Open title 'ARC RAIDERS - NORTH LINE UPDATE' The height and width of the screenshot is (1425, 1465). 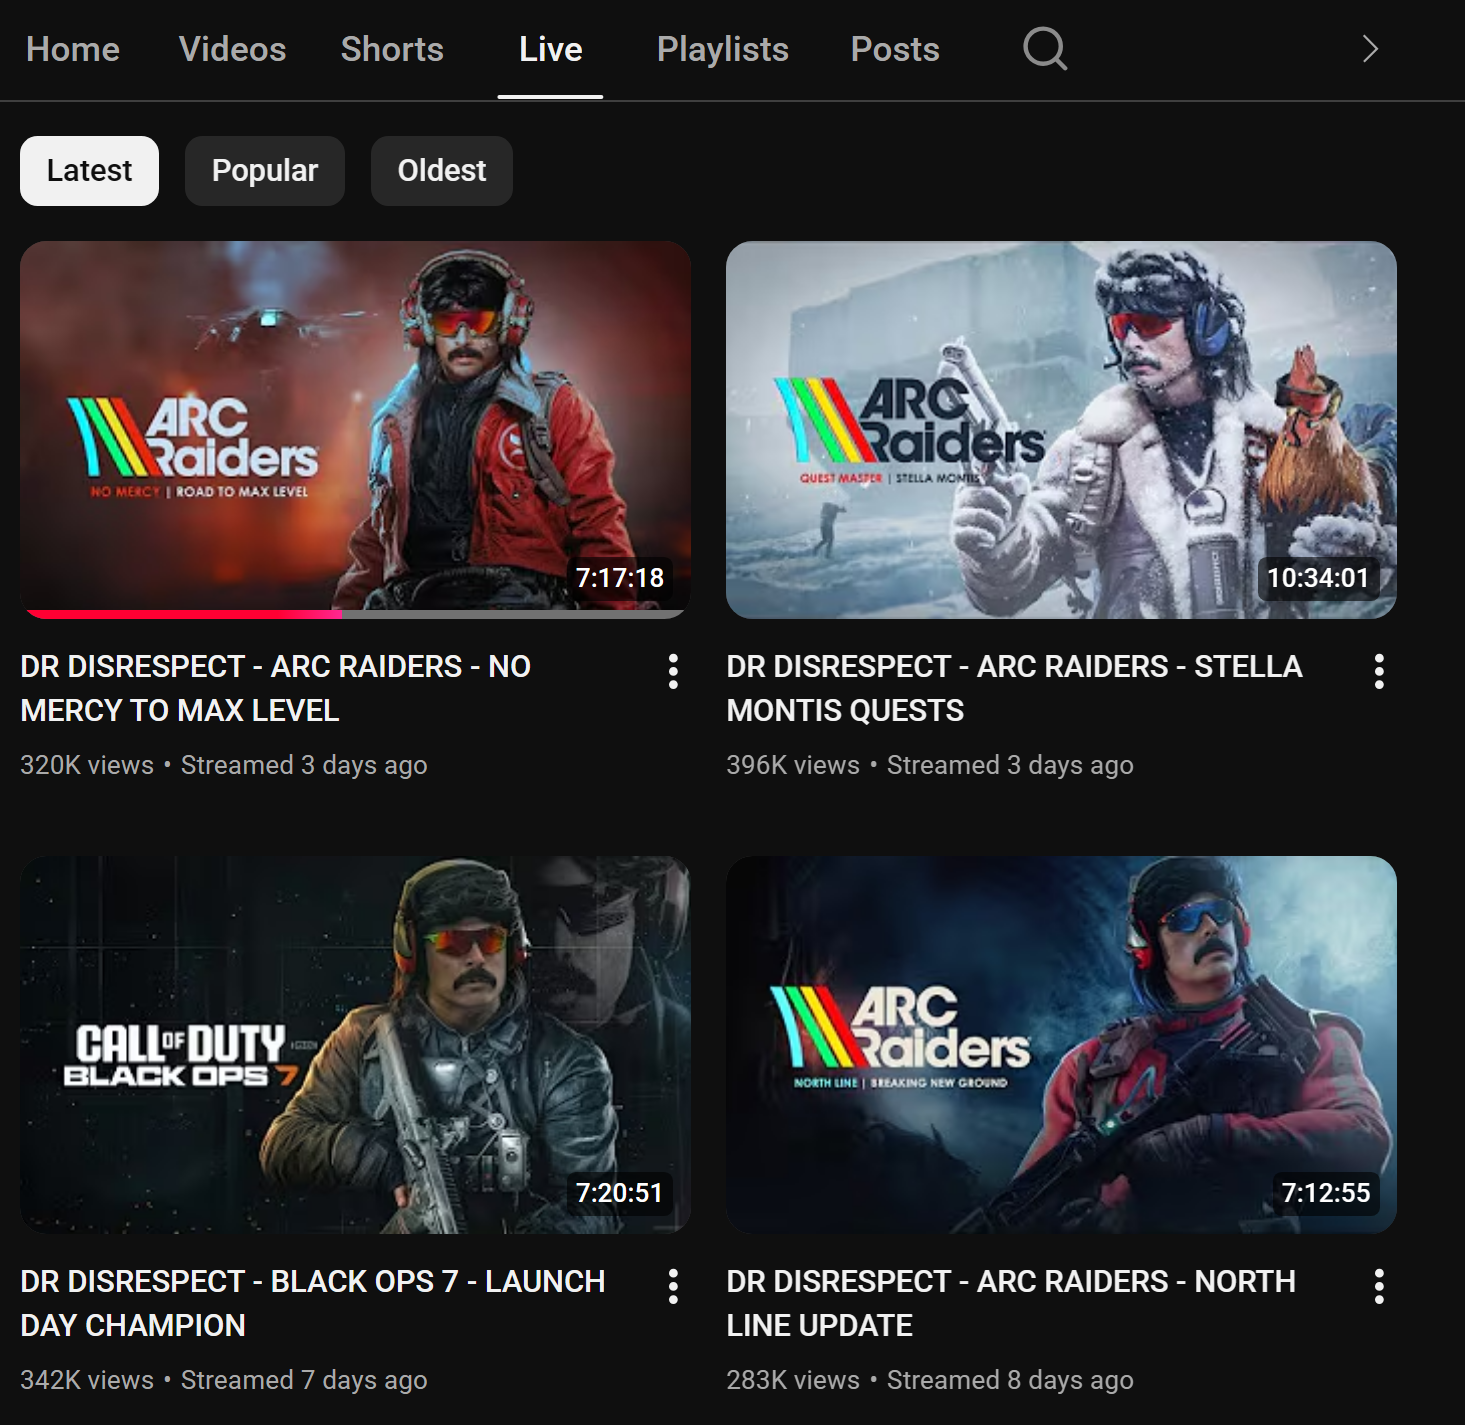click(x=1011, y=1303)
